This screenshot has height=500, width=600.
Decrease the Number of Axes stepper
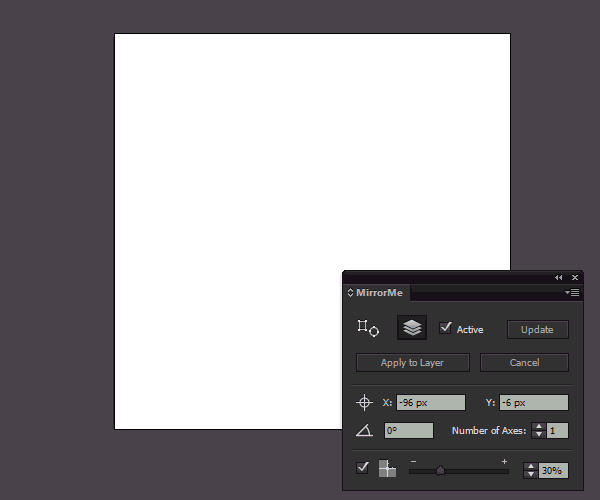[539, 435]
